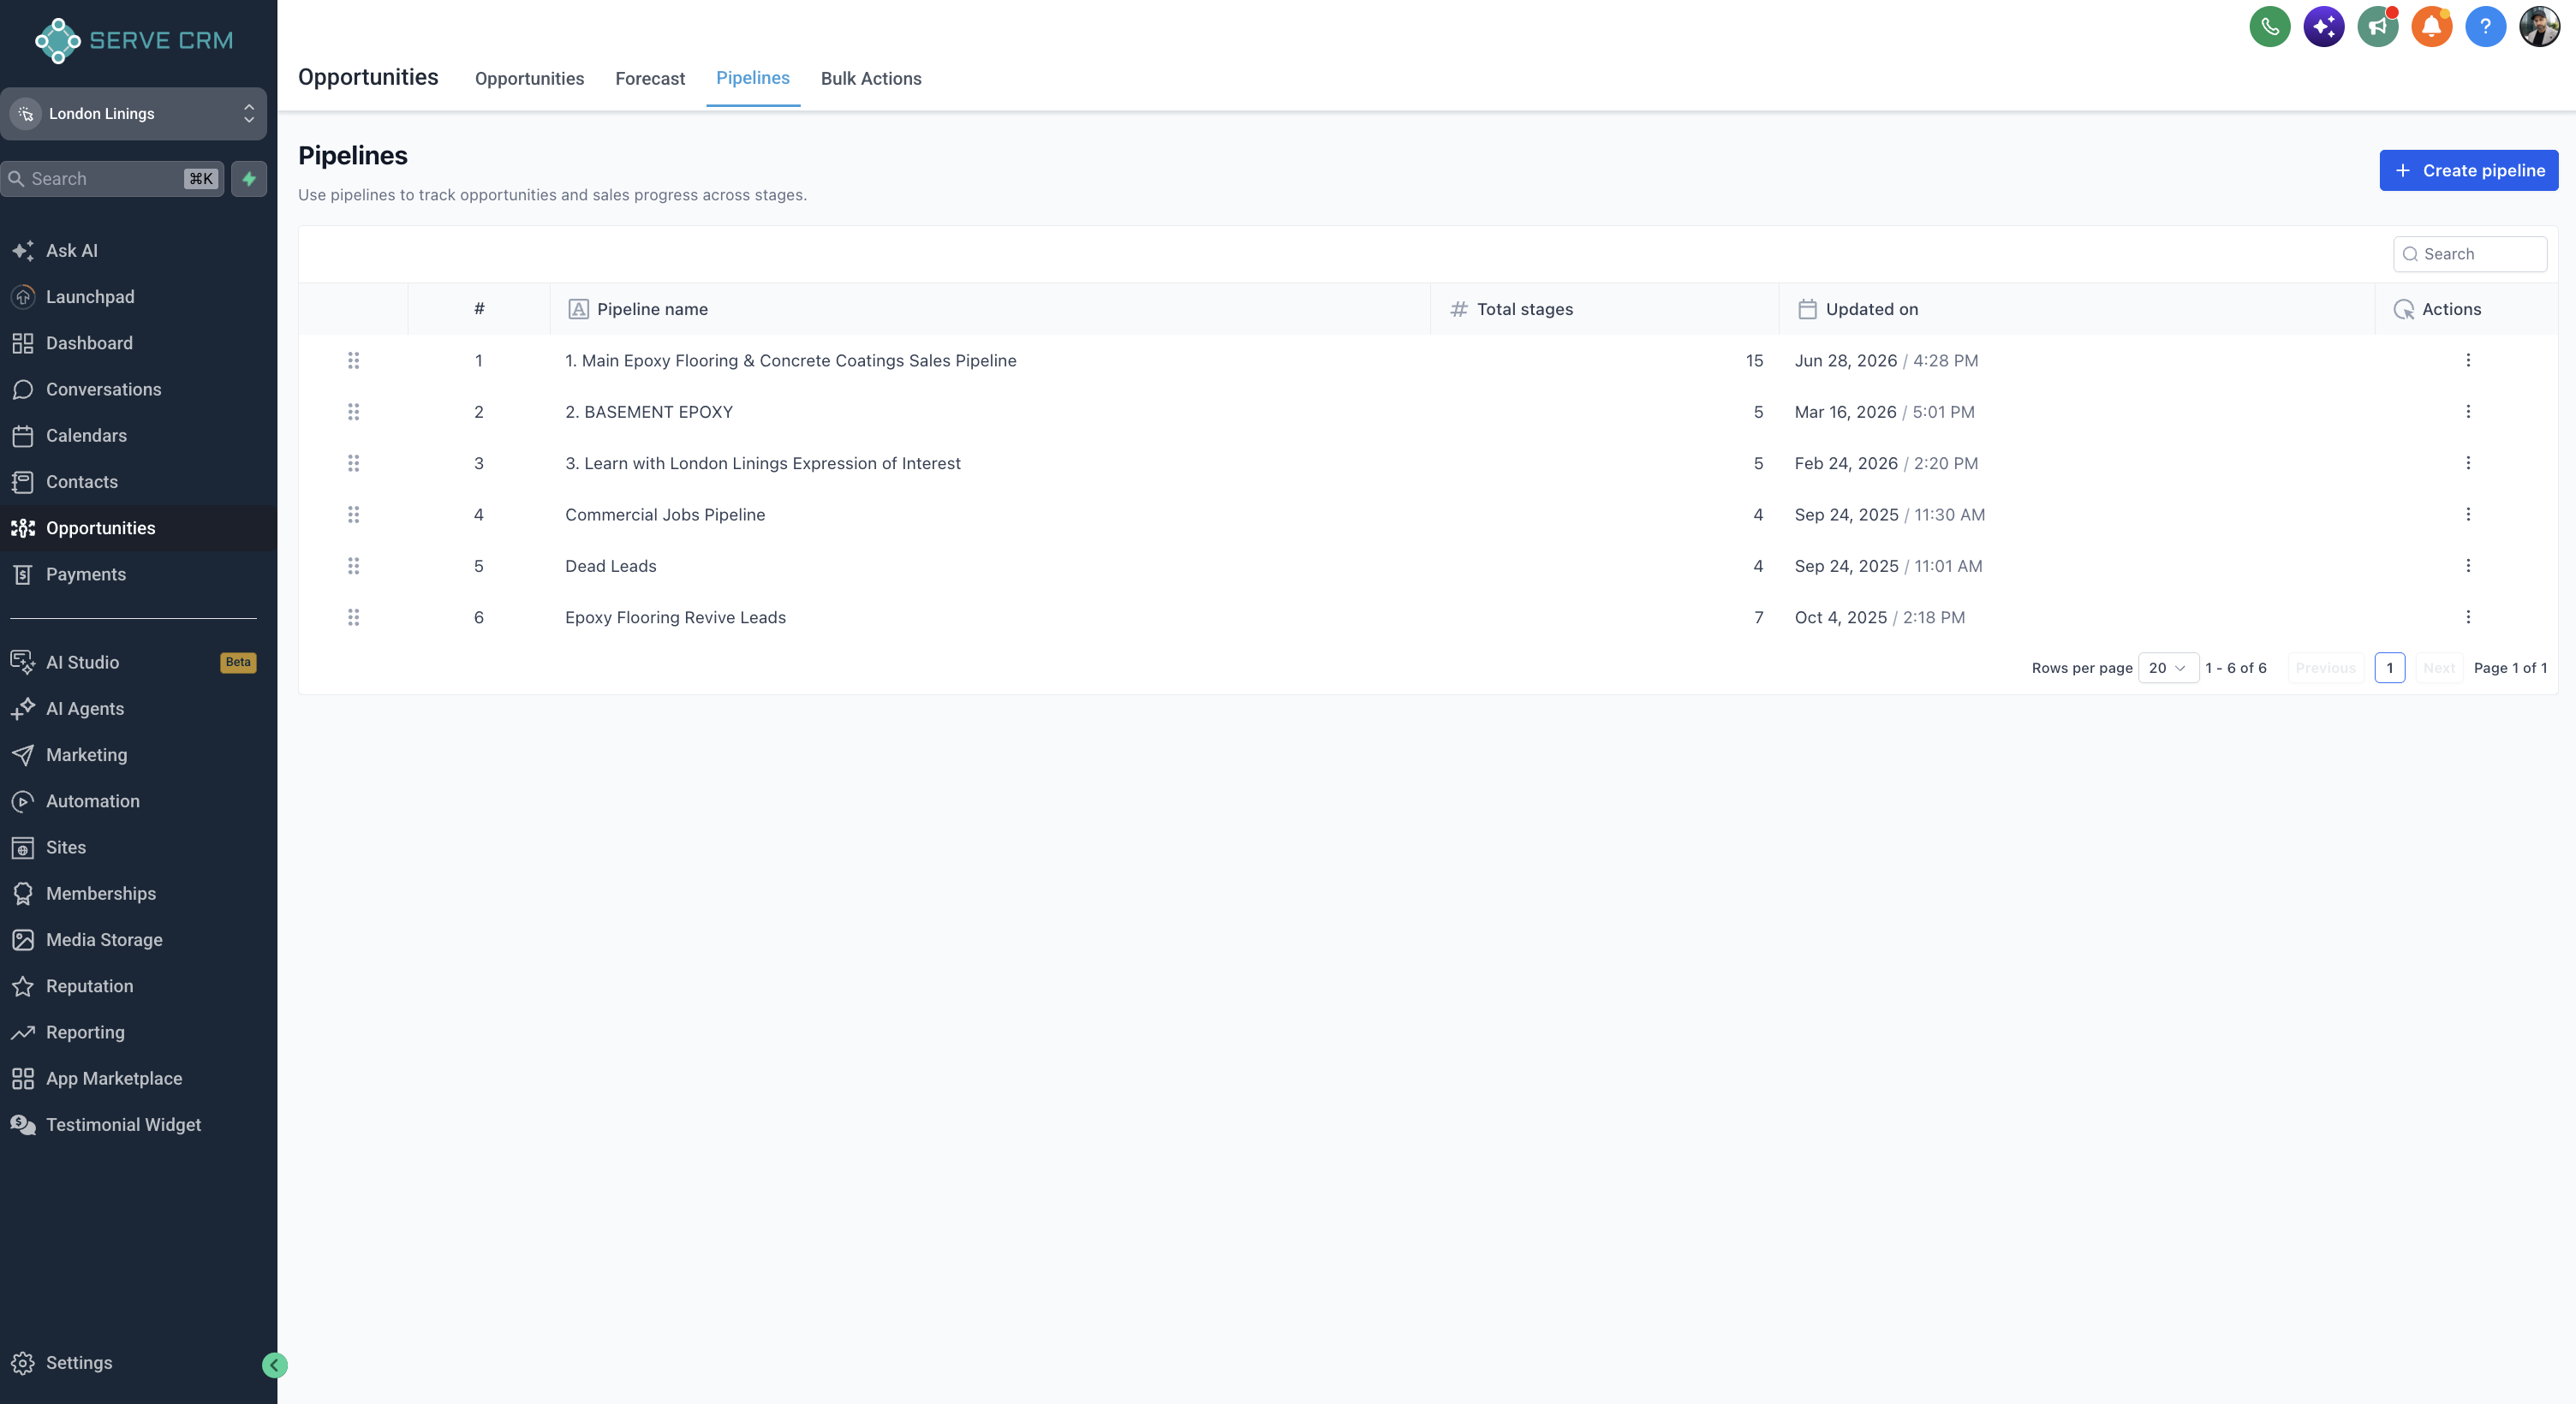2576x1404 pixels.
Task: Open the user profile avatar
Action: 2539,27
